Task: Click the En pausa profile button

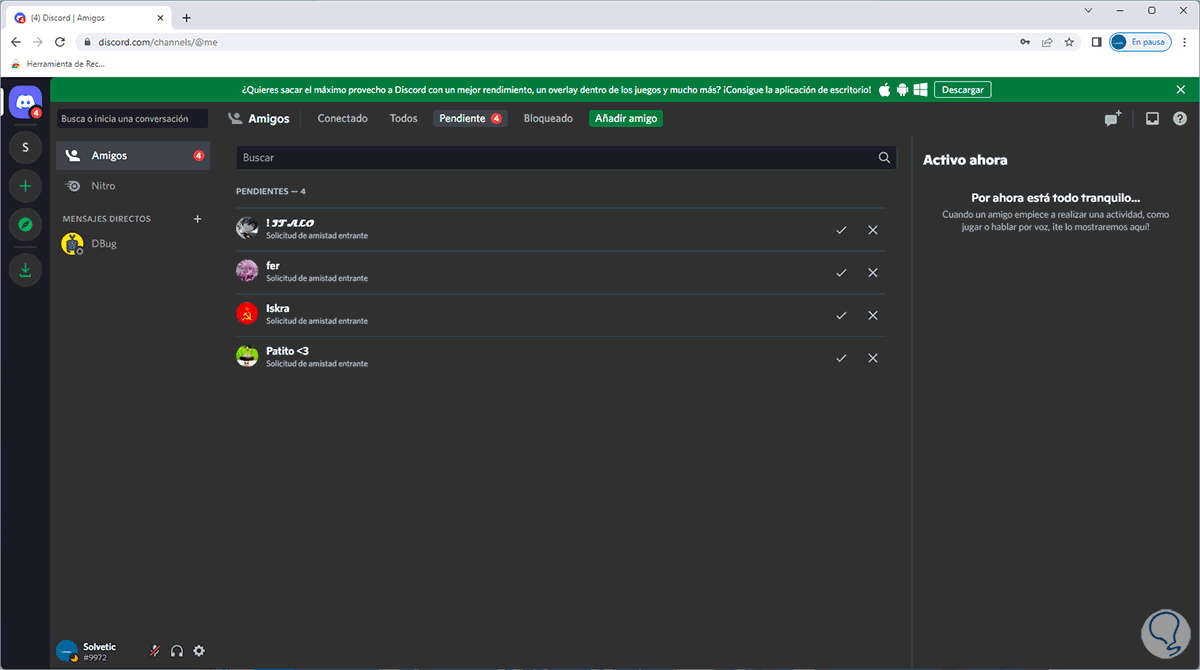Action: [1140, 42]
